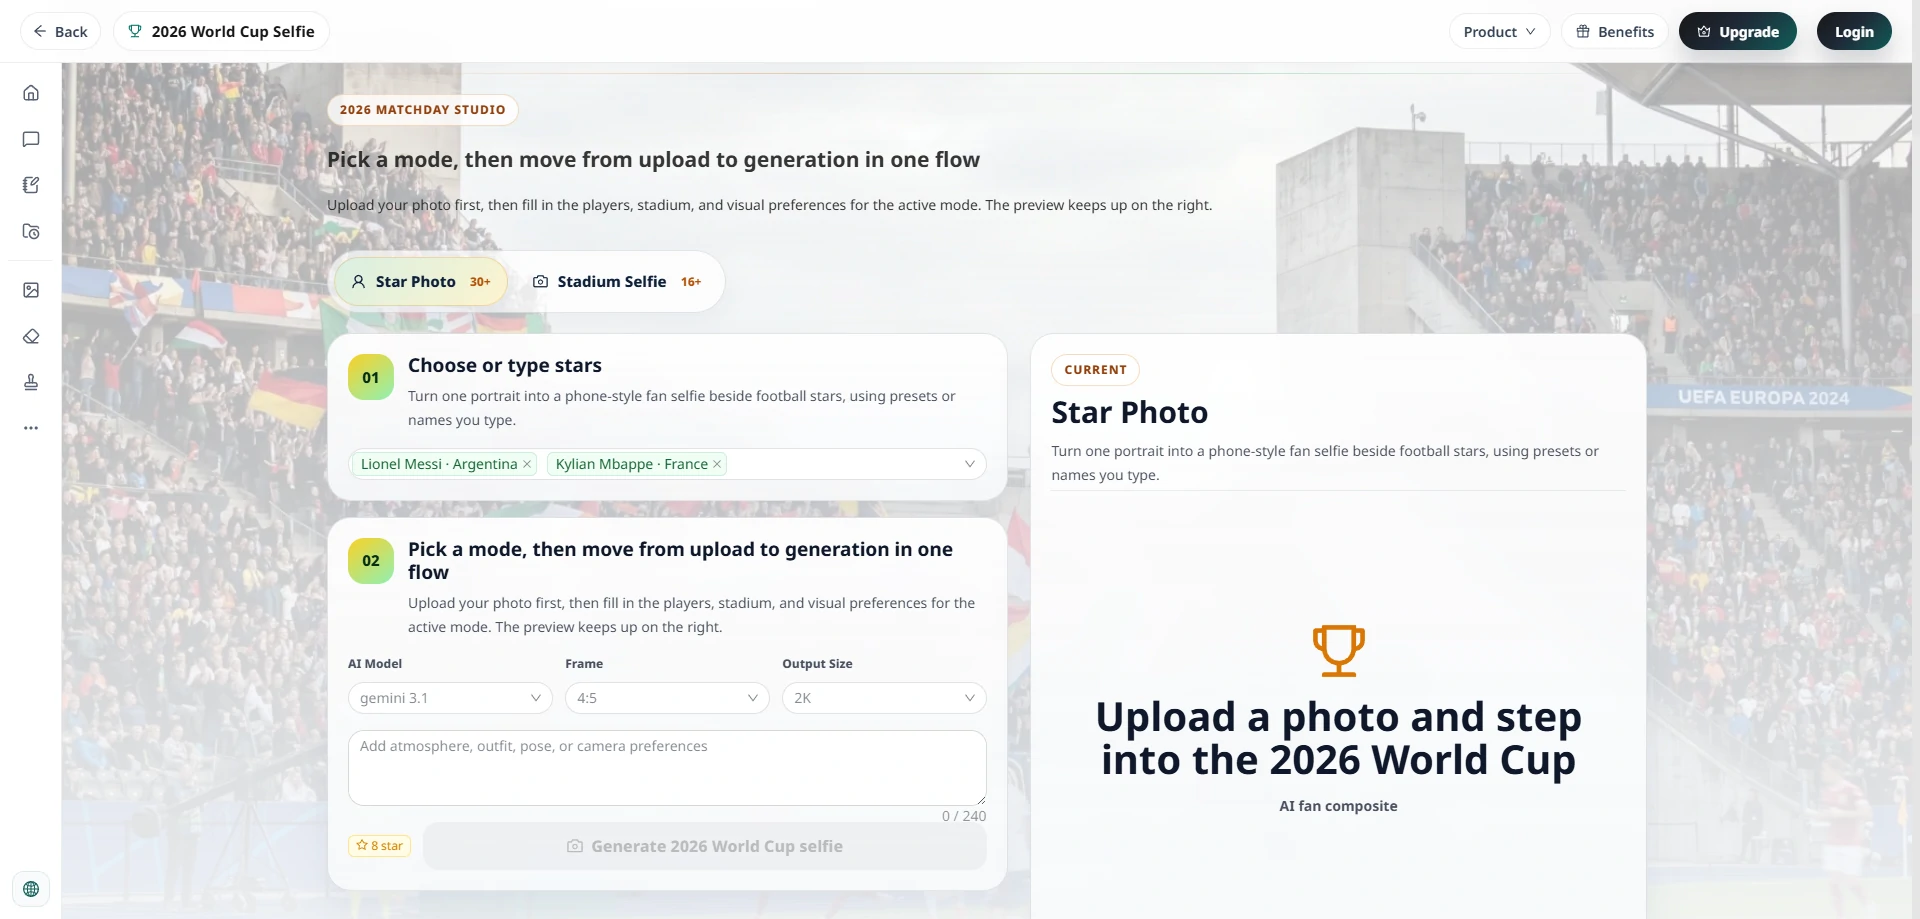This screenshot has width=1920, height=919.
Task: Click the stamp sidebar icon
Action: click(x=31, y=382)
